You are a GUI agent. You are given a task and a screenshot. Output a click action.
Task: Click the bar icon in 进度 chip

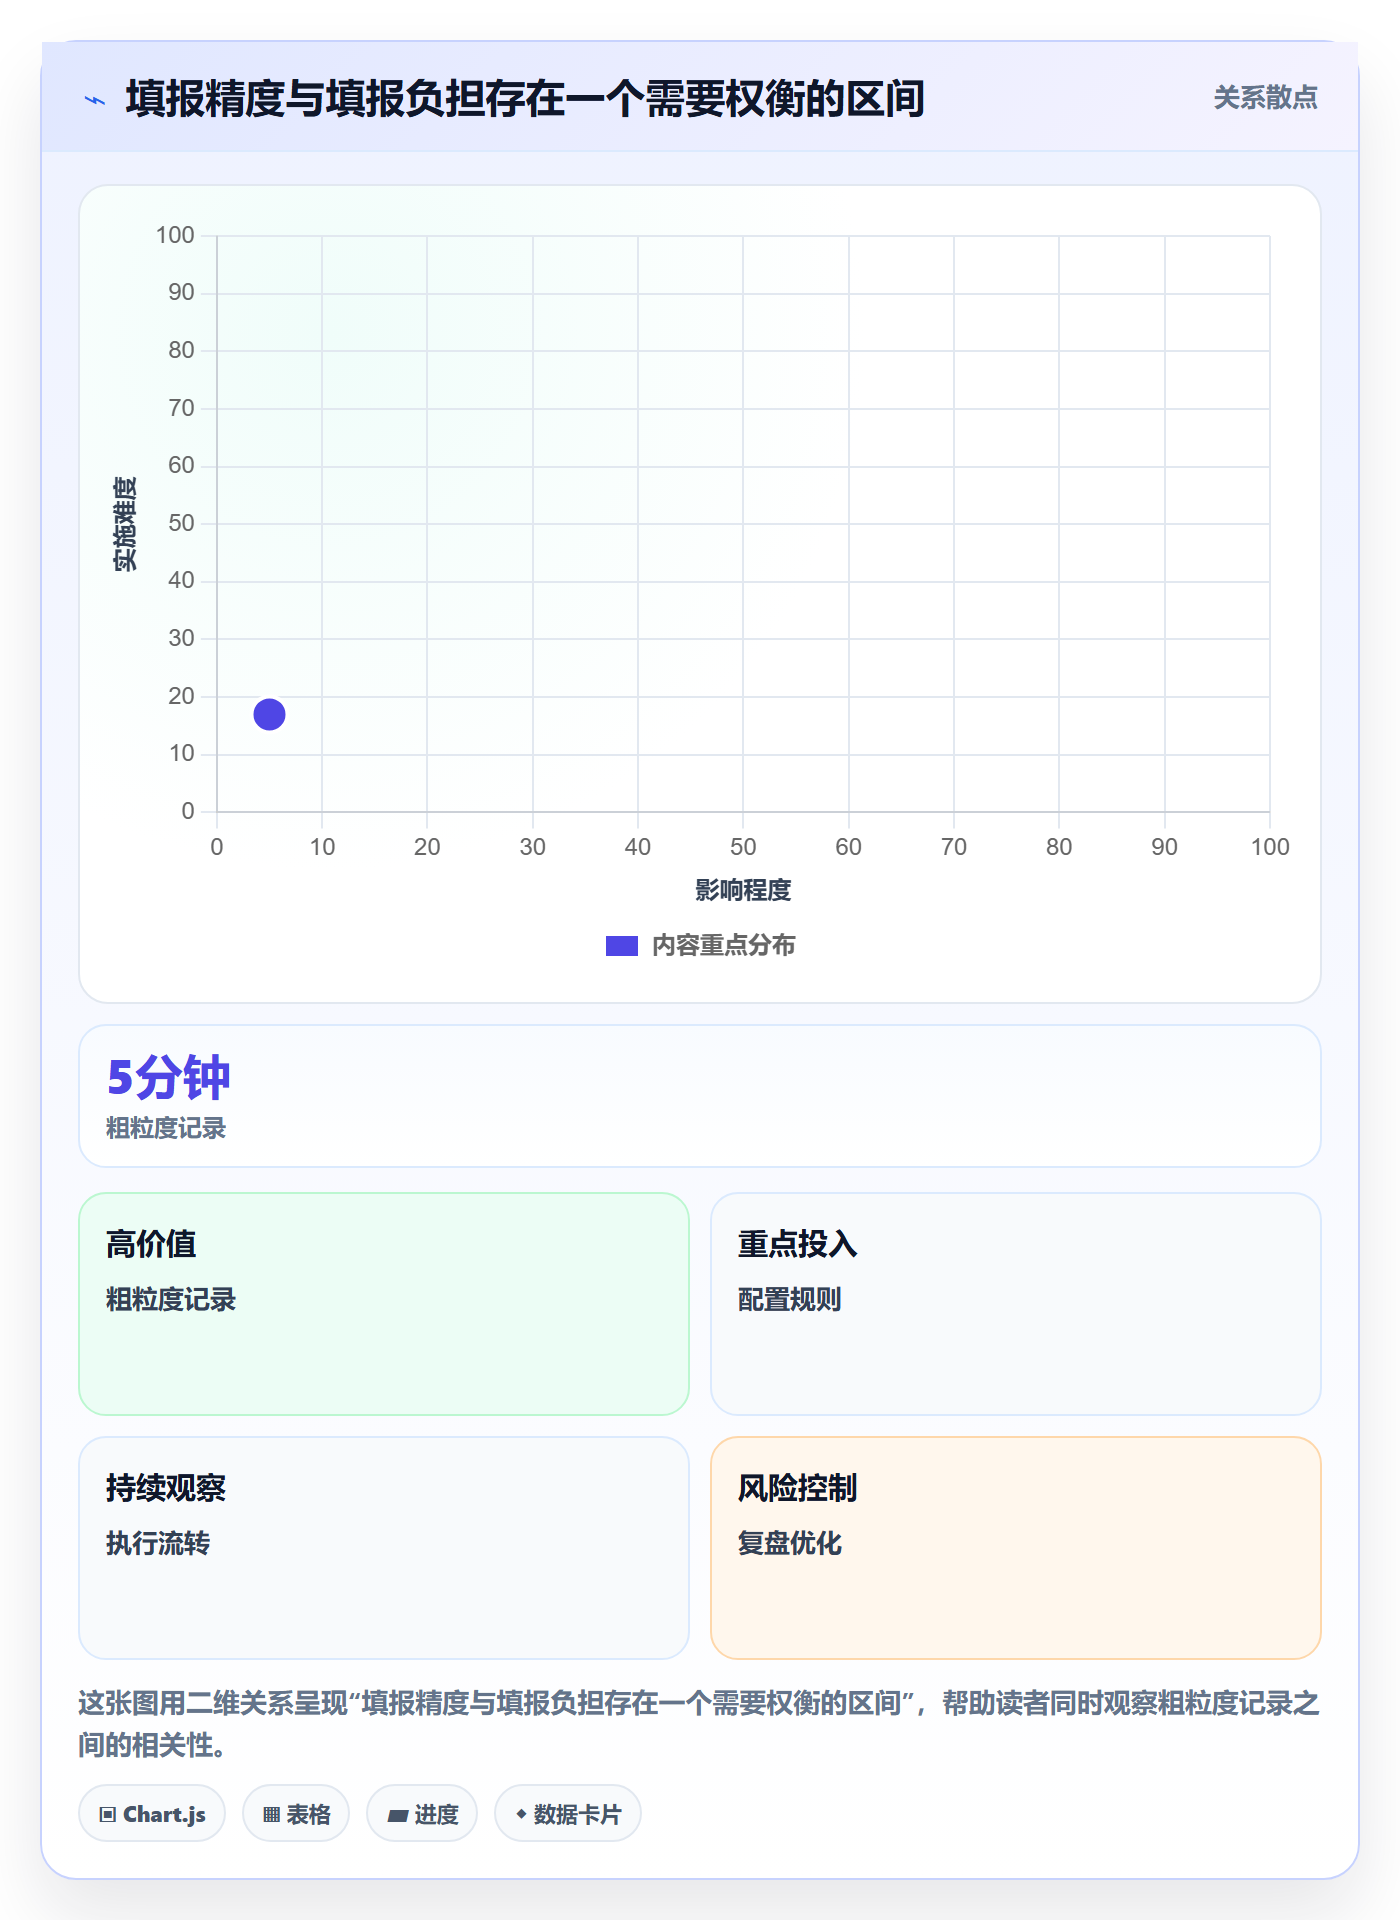[x=397, y=1815]
